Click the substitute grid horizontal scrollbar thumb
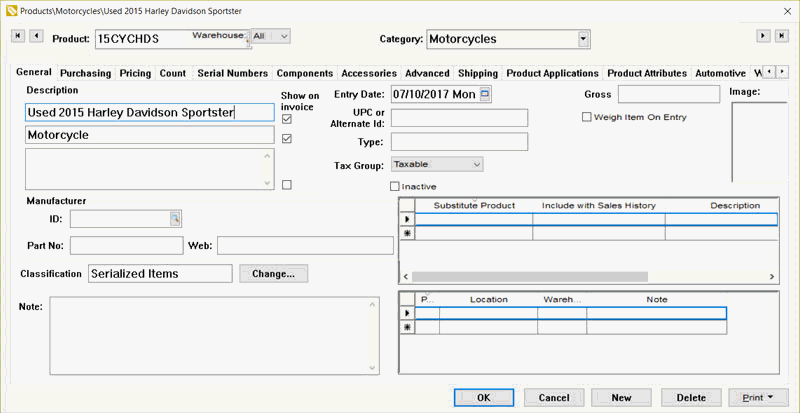This screenshot has height=413, width=800. coord(530,277)
